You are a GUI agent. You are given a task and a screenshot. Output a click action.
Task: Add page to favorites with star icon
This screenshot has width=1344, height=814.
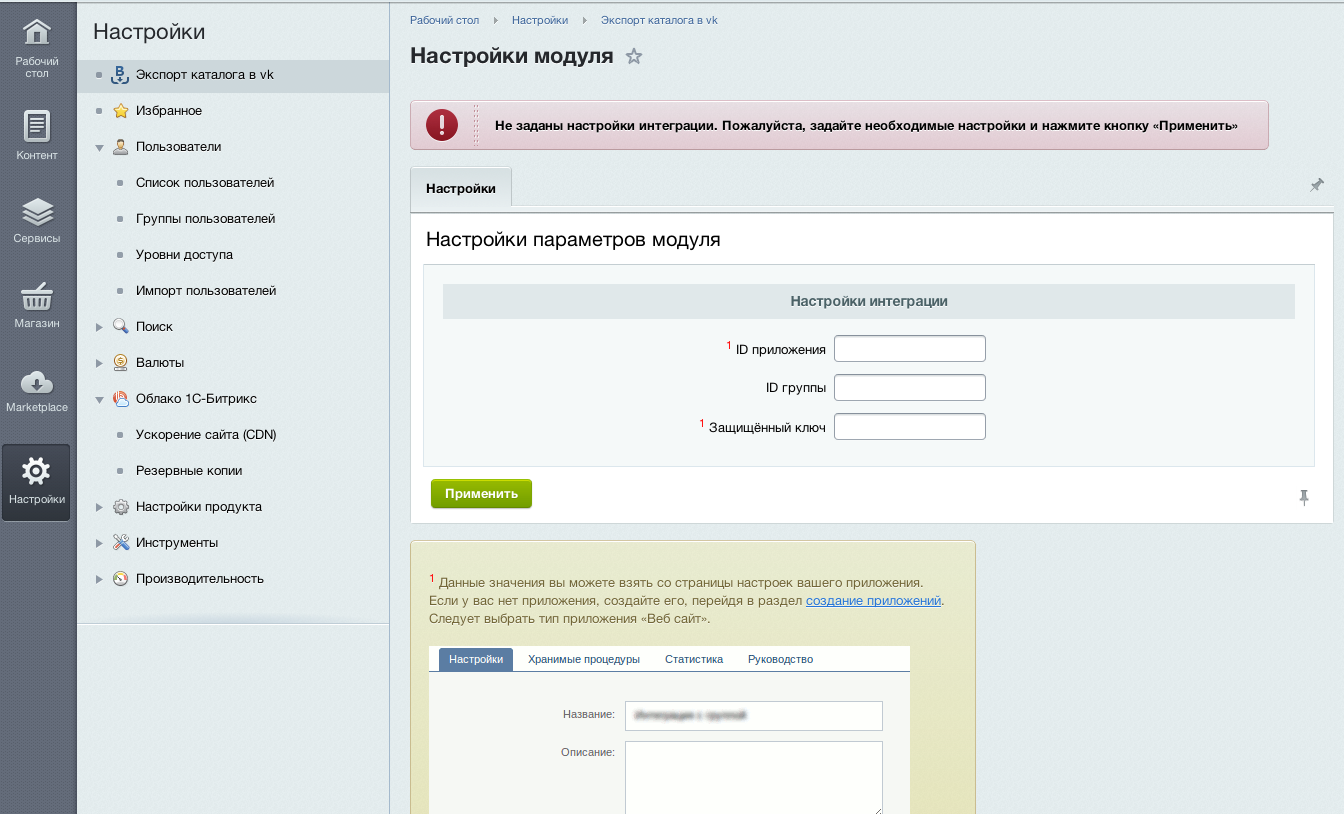pyautogui.click(x=633, y=57)
